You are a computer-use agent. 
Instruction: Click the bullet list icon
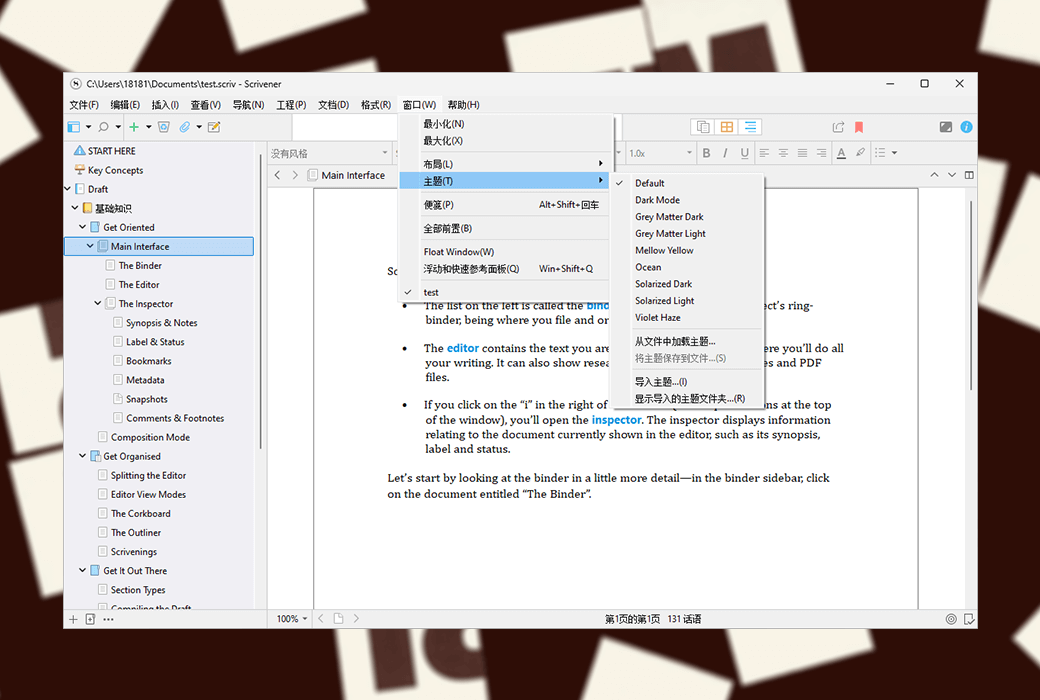point(880,153)
